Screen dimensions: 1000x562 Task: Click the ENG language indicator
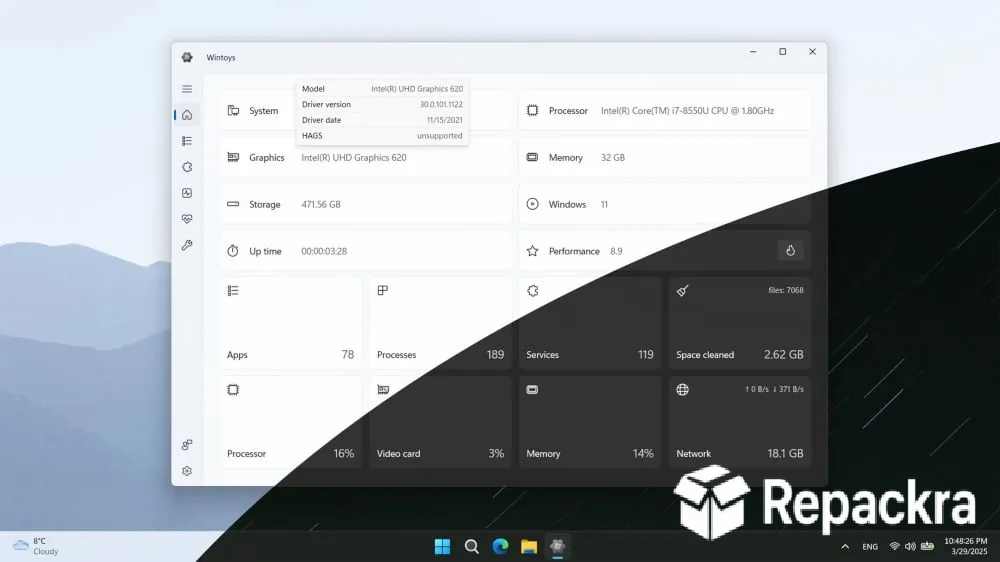[x=870, y=547]
